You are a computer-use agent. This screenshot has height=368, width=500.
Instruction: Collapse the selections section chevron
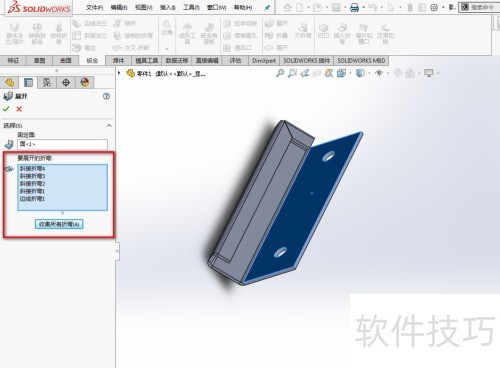click(x=109, y=126)
